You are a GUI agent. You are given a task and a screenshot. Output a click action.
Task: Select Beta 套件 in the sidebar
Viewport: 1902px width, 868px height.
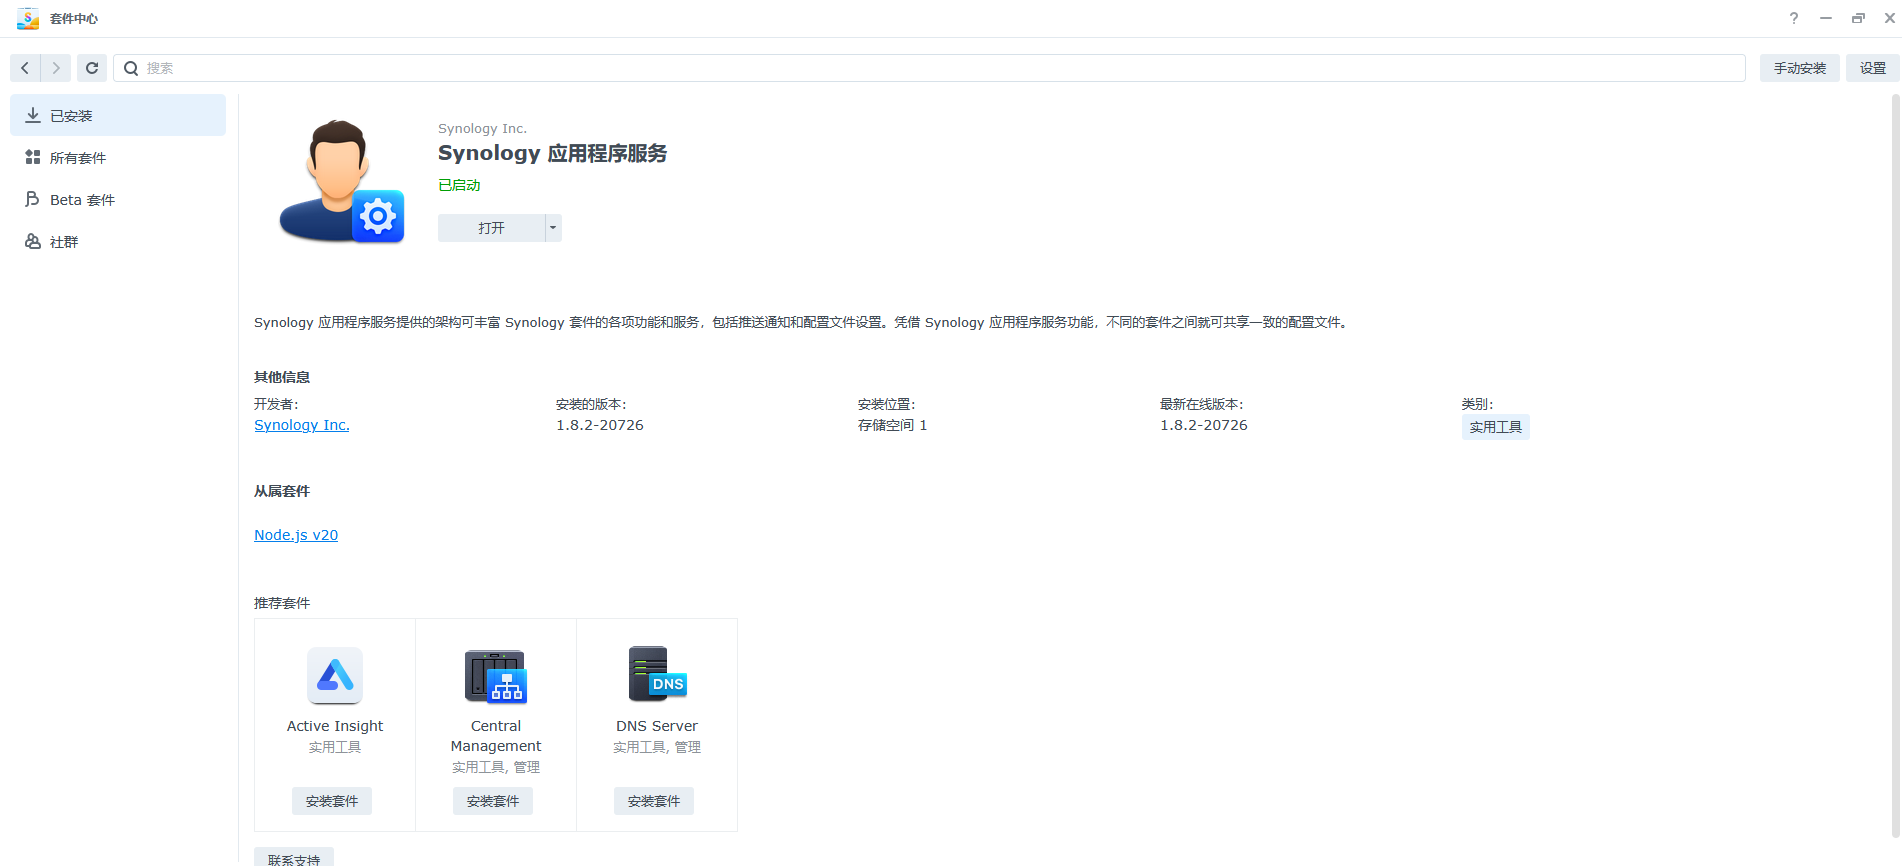click(x=118, y=199)
